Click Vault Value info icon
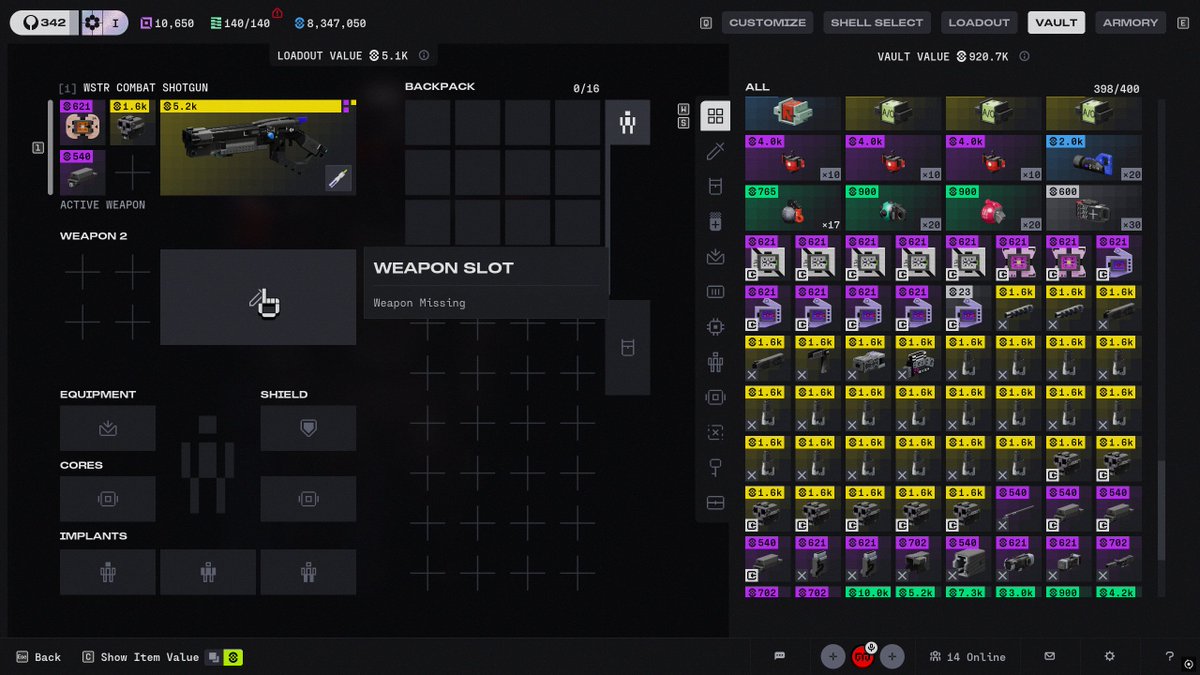1200x675 pixels. pos(1025,57)
